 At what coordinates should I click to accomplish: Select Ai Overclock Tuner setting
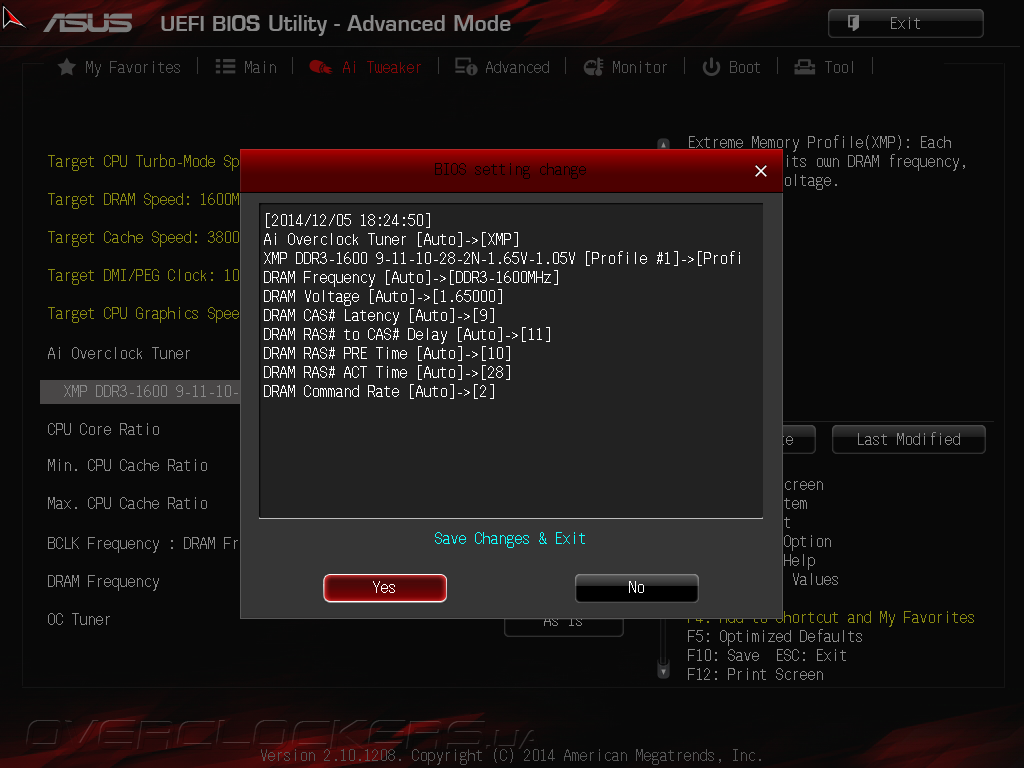click(x=119, y=353)
